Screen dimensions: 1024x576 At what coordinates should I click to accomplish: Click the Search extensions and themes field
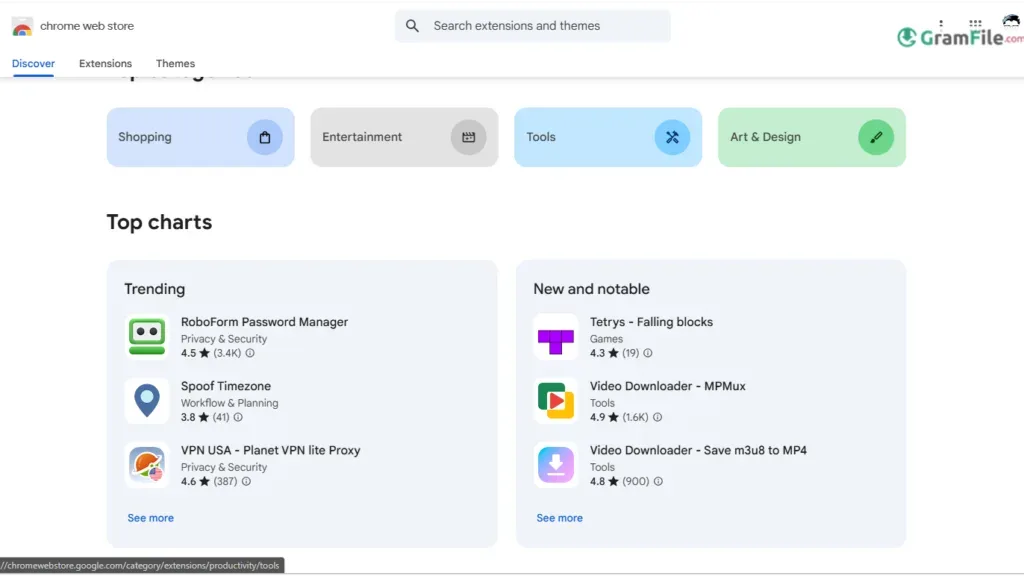coord(533,26)
